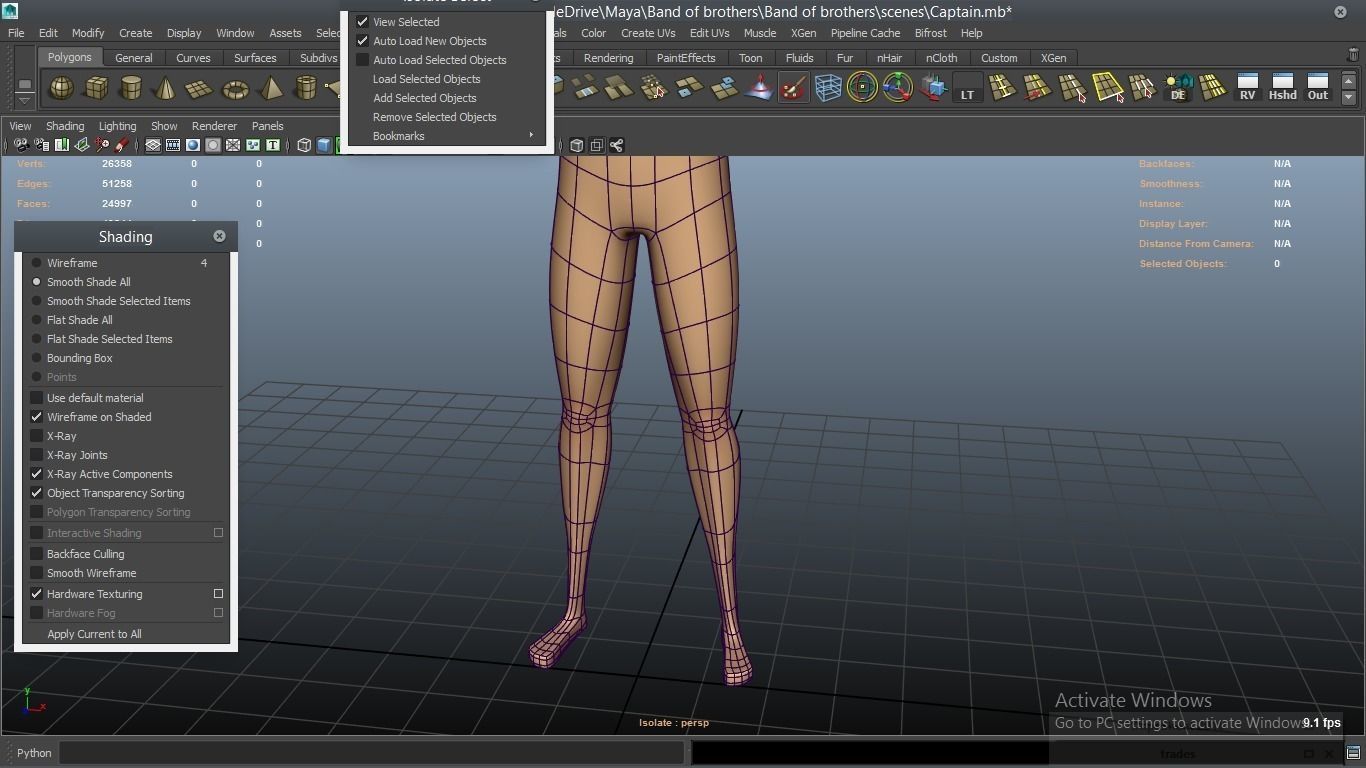
Task: Click Apply Current to All
Action: pos(94,634)
